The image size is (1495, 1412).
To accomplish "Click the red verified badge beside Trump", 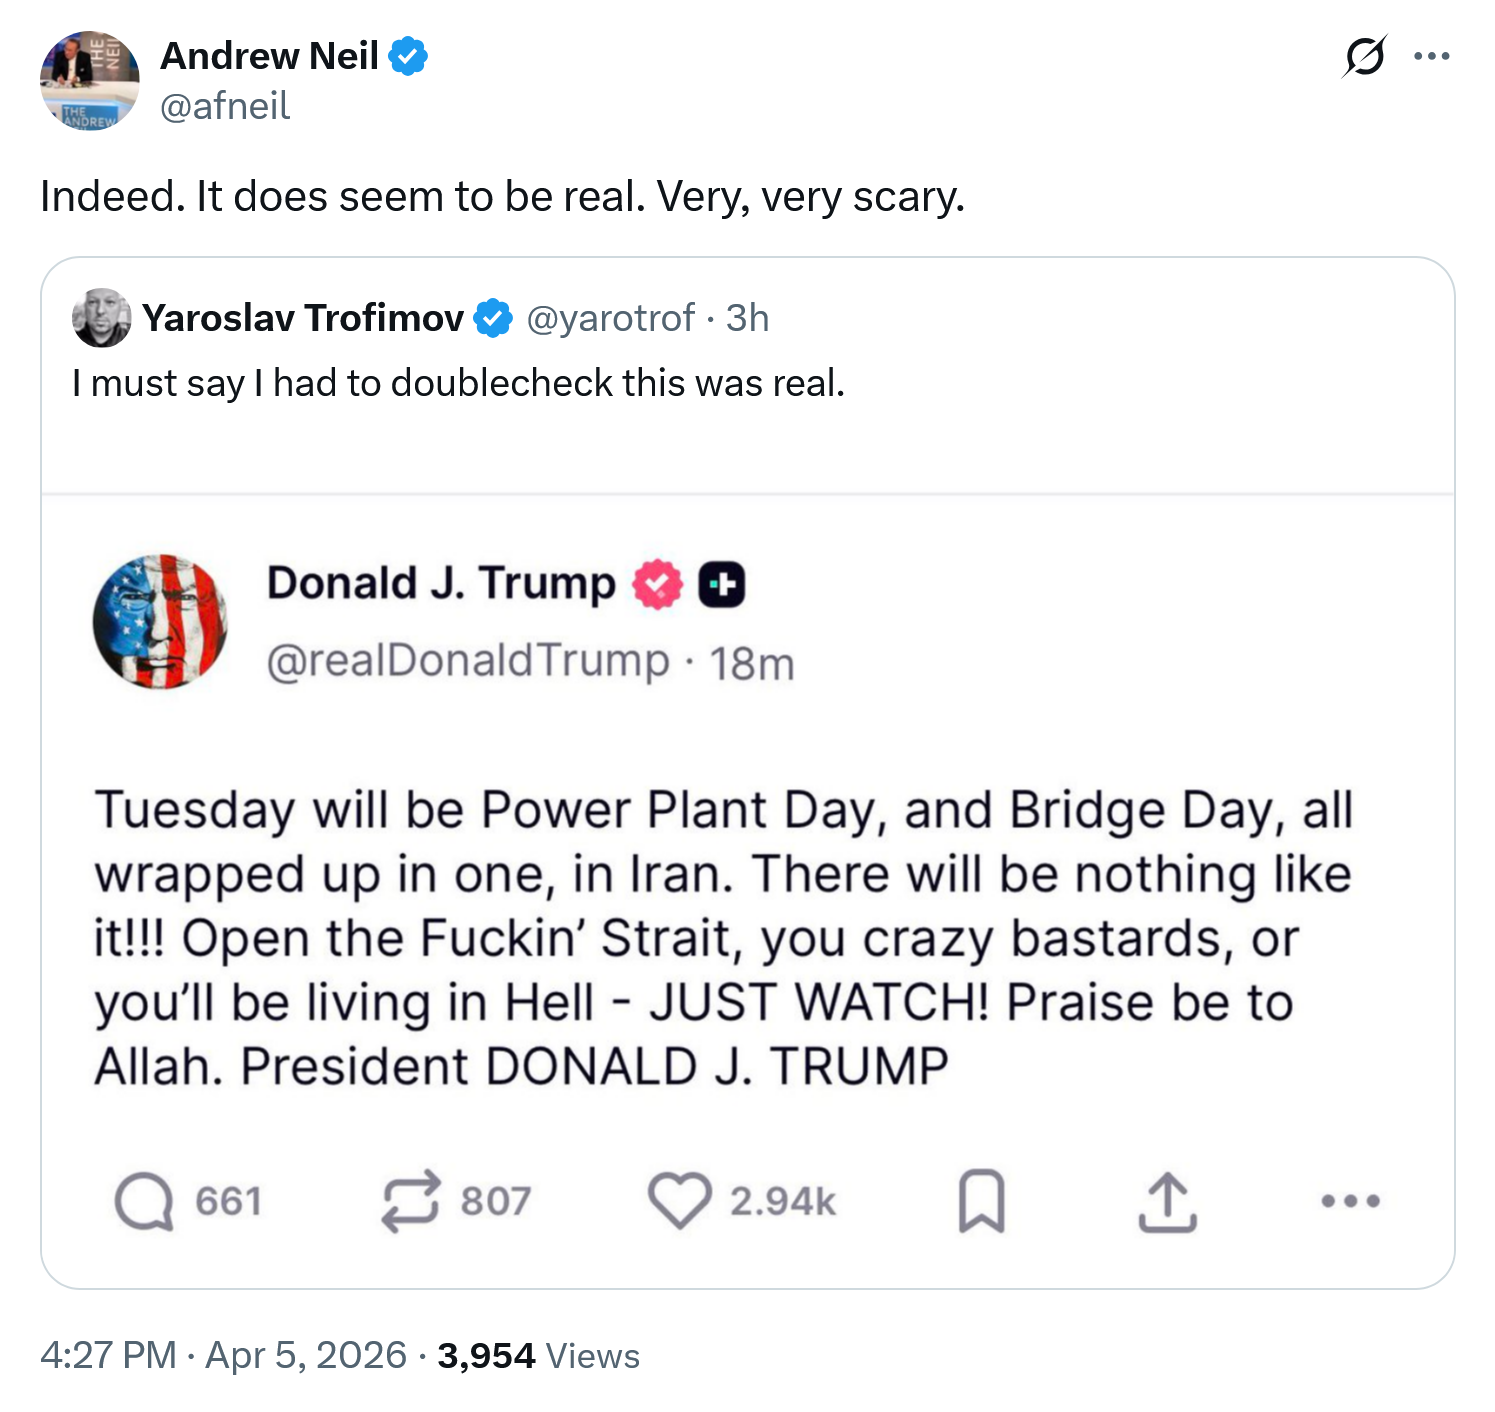I will coord(657,585).
